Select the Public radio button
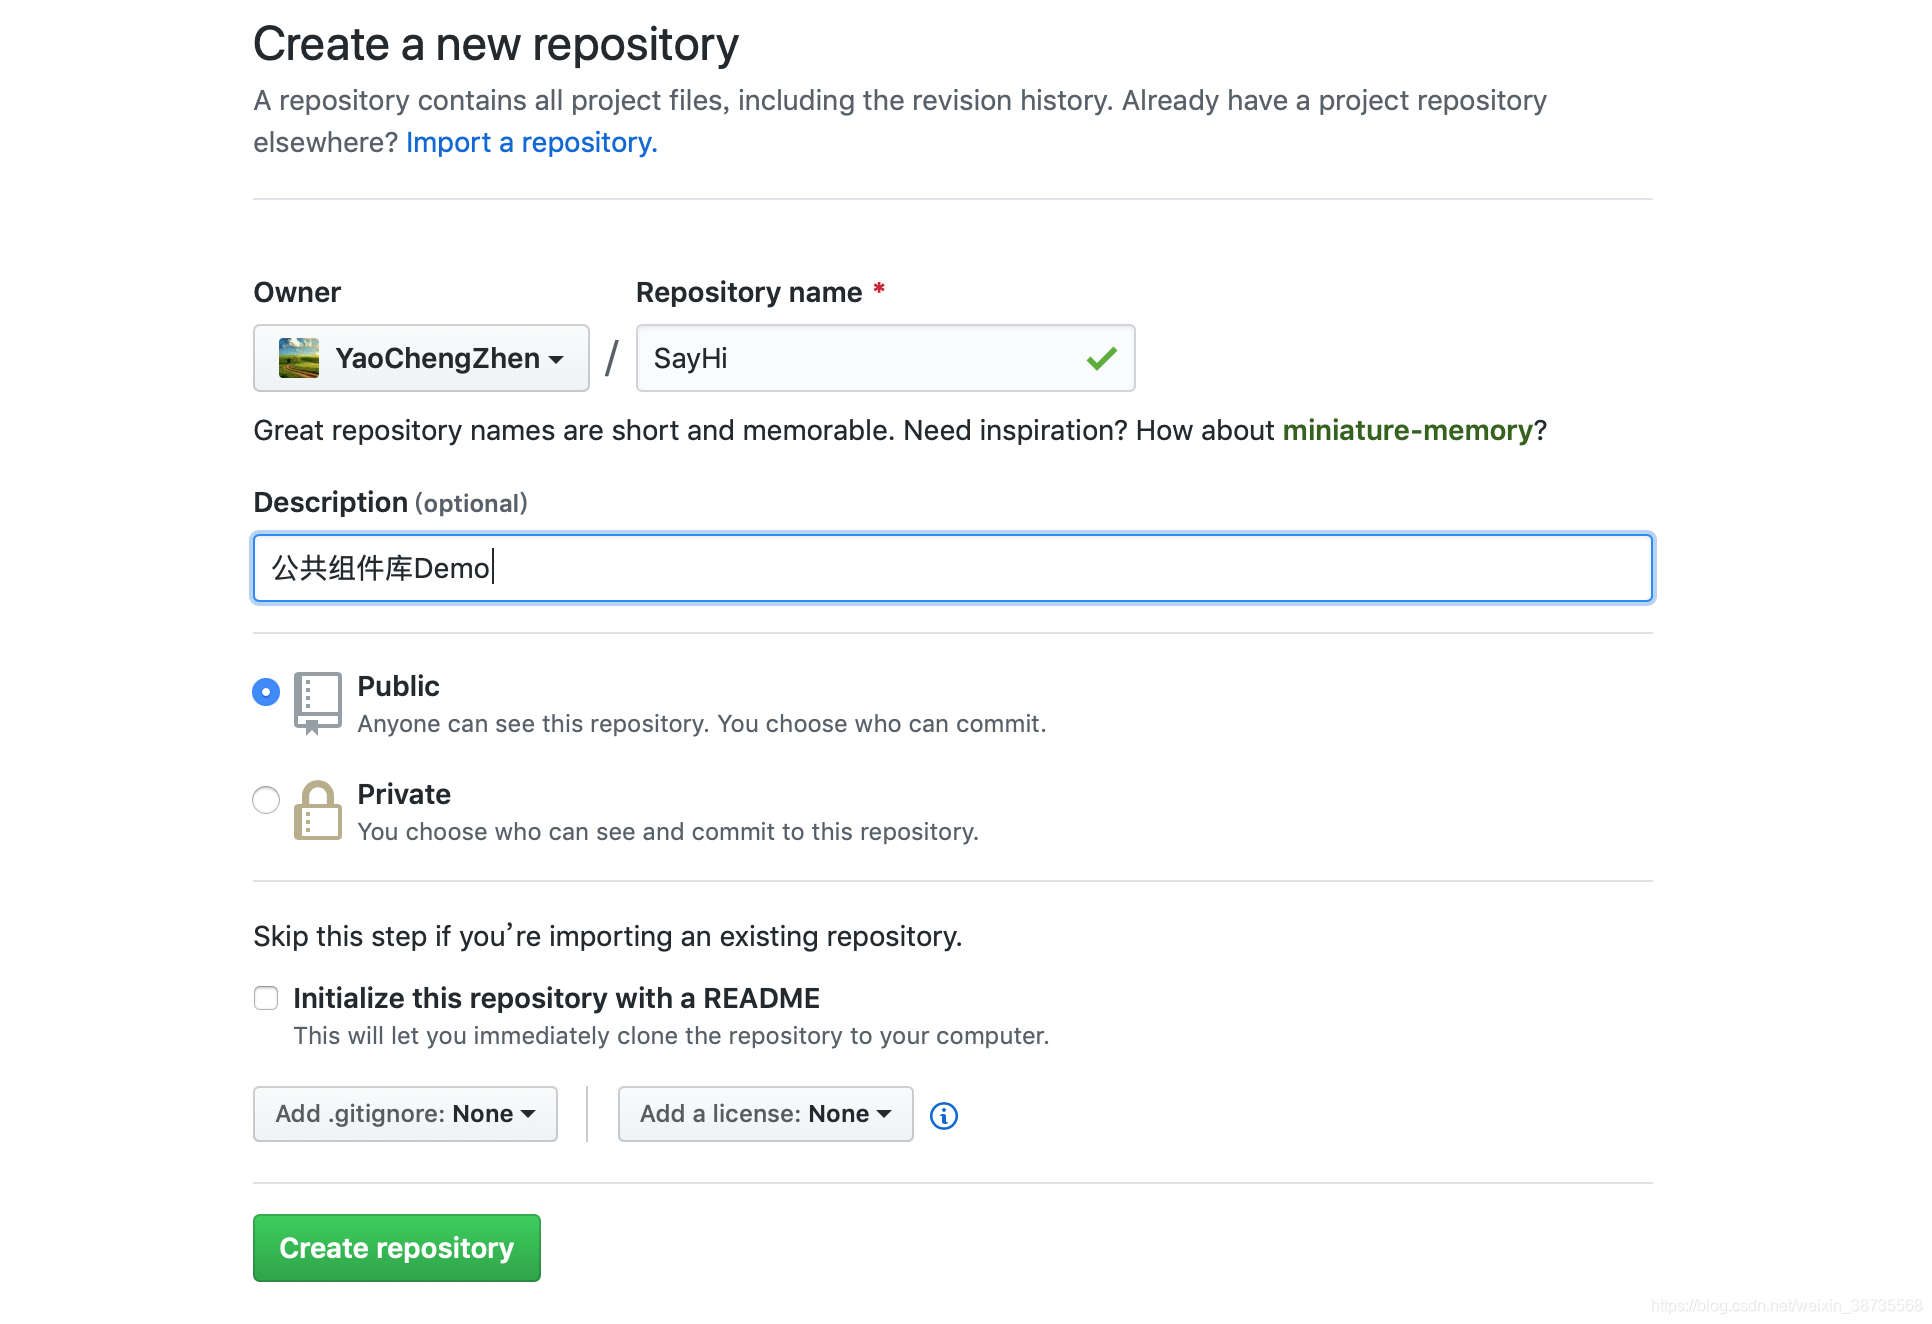 pyautogui.click(x=266, y=692)
